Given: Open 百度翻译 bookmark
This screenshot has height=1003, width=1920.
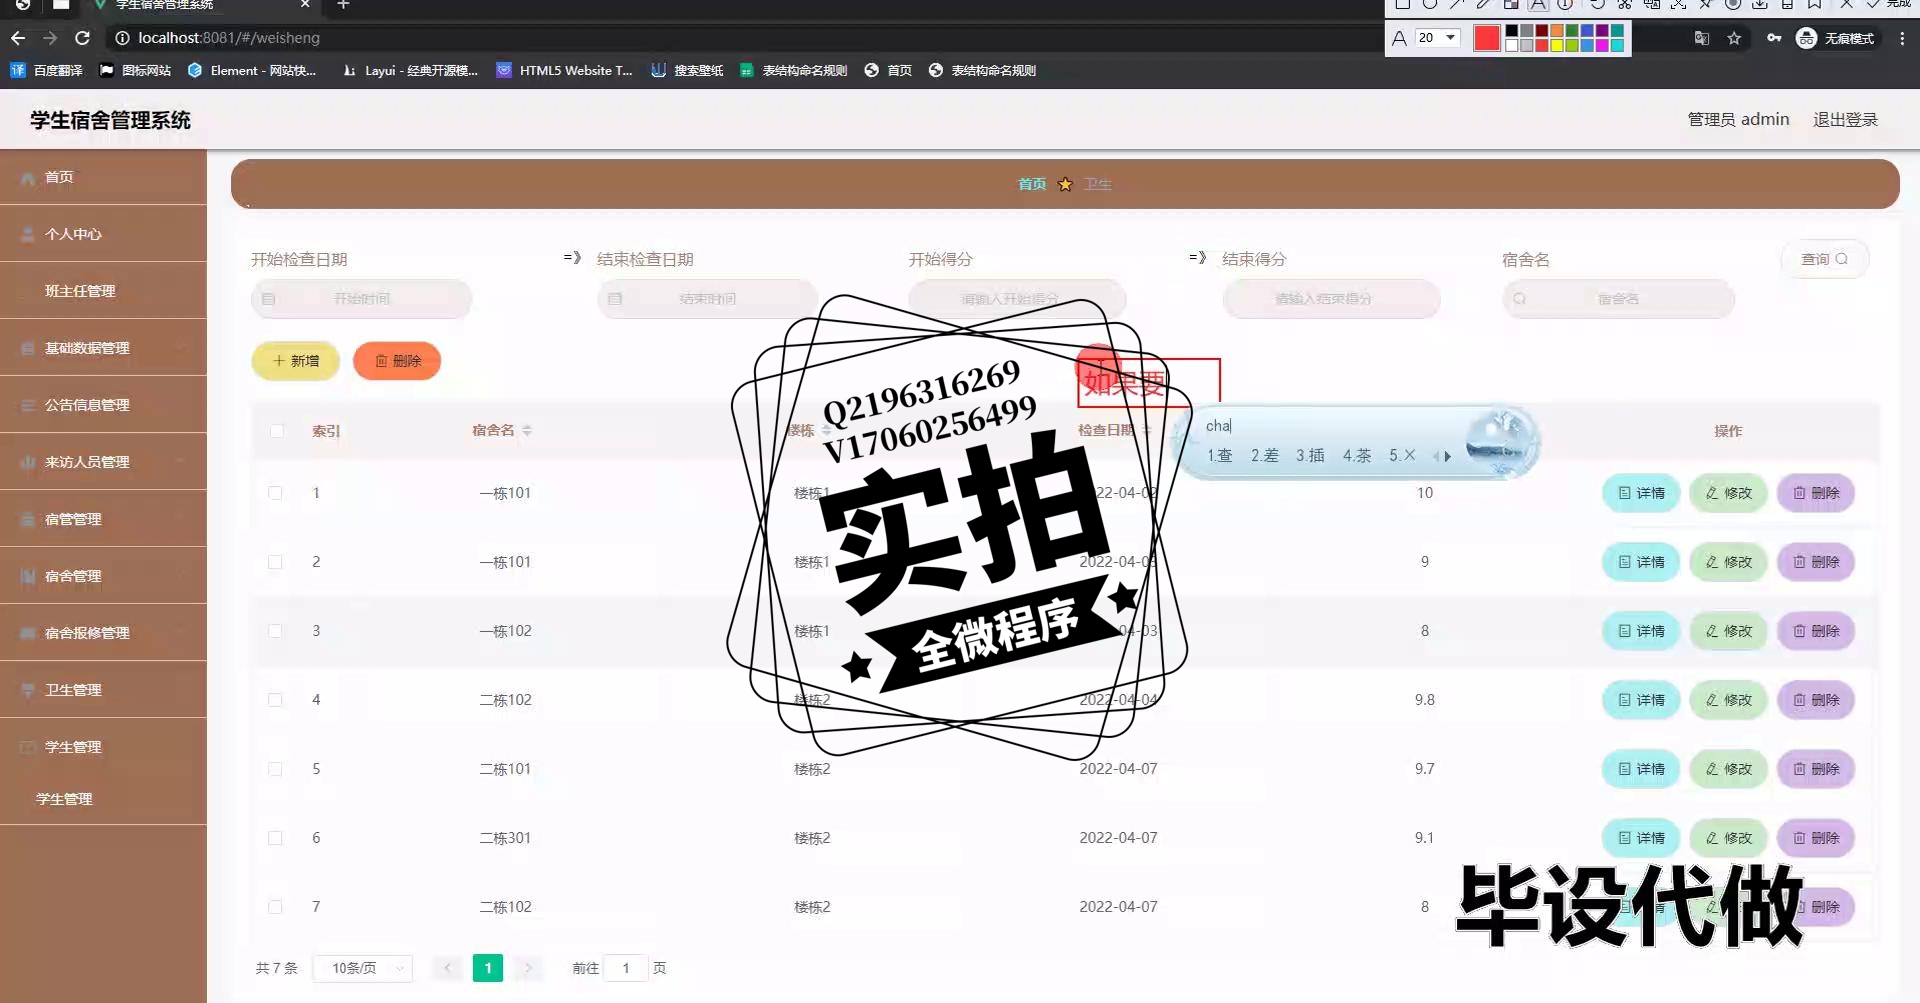Looking at the screenshot, I should pyautogui.click(x=47, y=70).
